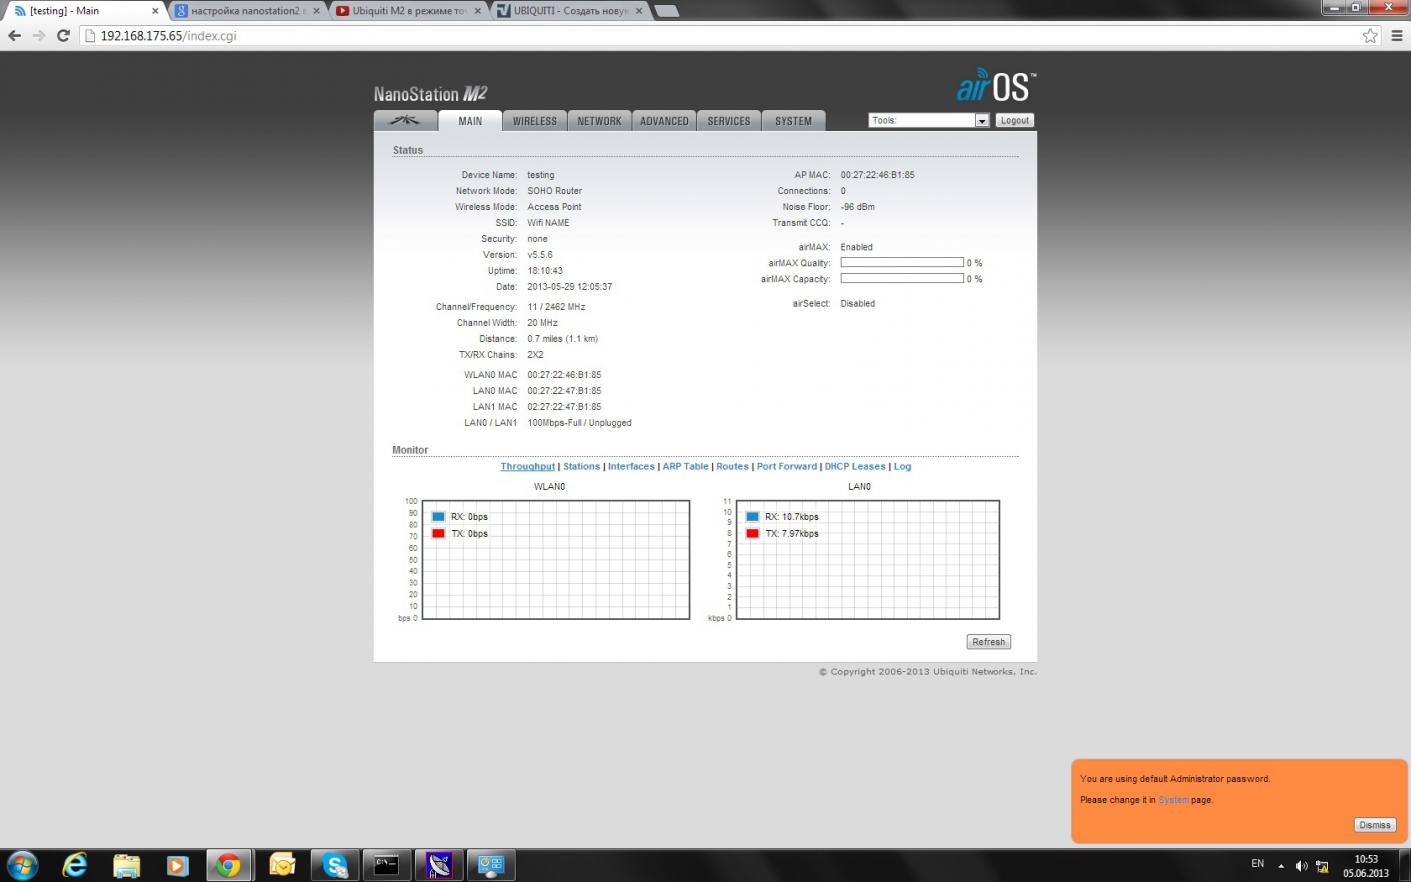Screen dimensions: 1411x882
Task: Open Windows Media Player taskbar icon
Action: (x=177, y=865)
